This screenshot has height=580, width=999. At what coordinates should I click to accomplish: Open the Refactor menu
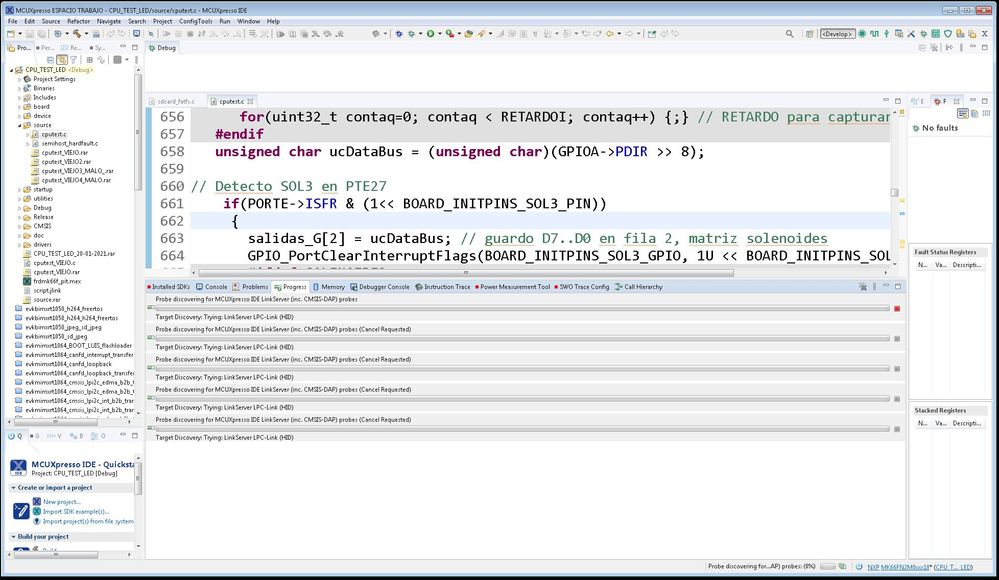click(x=79, y=21)
